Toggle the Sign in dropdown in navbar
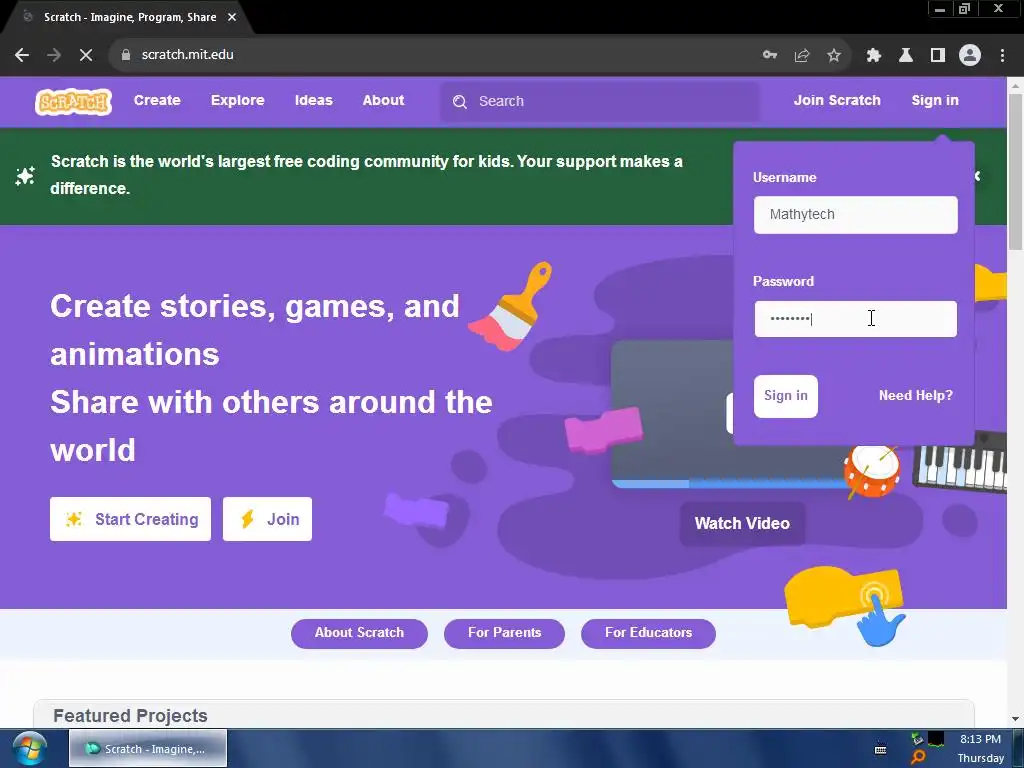This screenshot has width=1024, height=768. point(935,101)
